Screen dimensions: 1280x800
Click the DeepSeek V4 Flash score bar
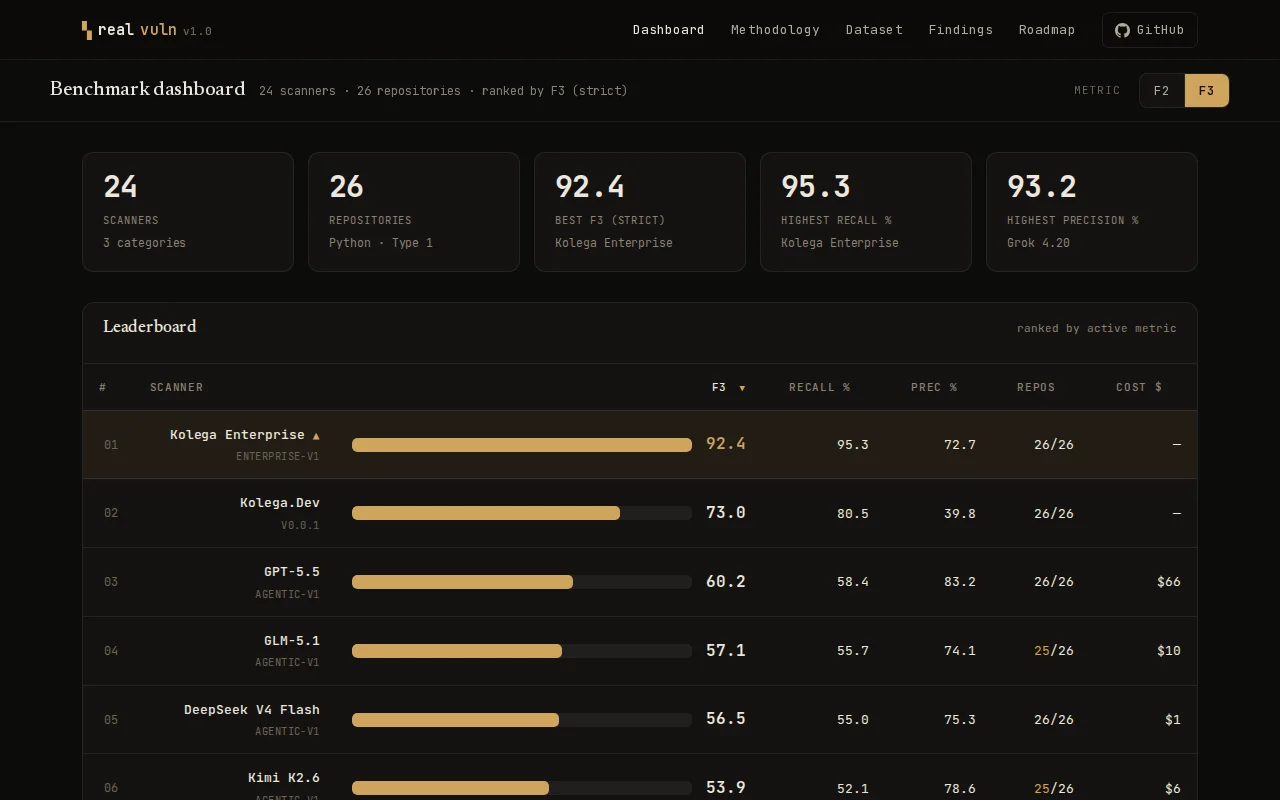pos(522,720)
